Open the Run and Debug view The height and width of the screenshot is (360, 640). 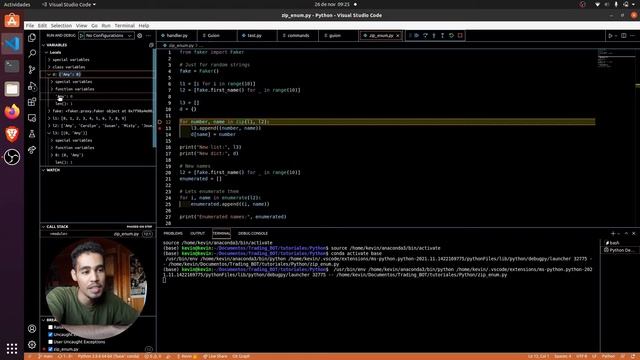pos(32,86)
